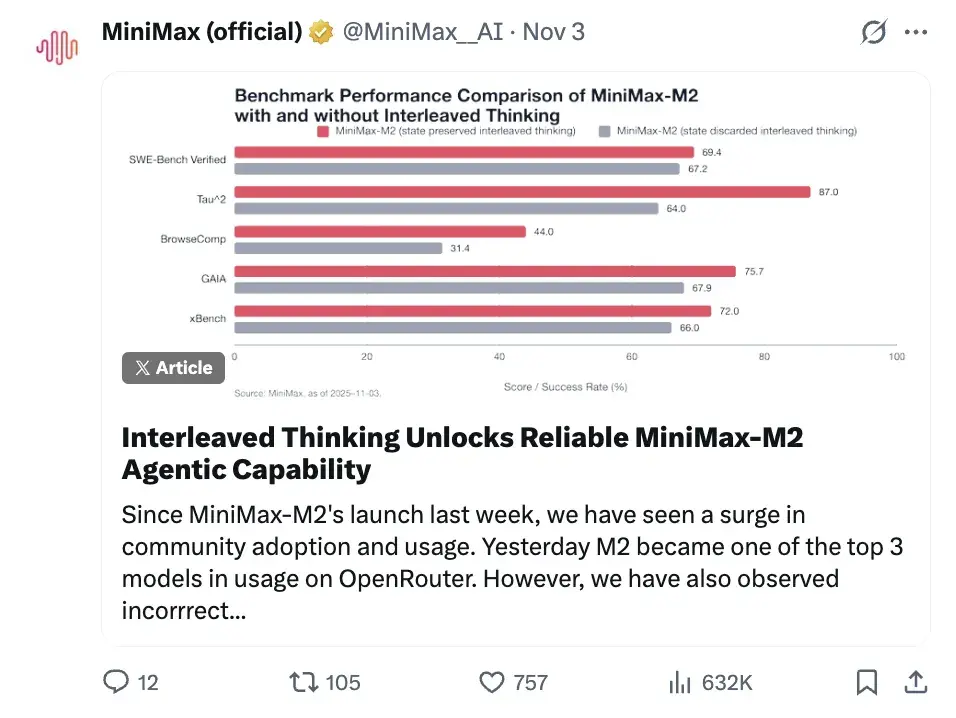Bookmark this post
Image resolution: width=956 pixels, height=718 pixels.
coord(868,682)
